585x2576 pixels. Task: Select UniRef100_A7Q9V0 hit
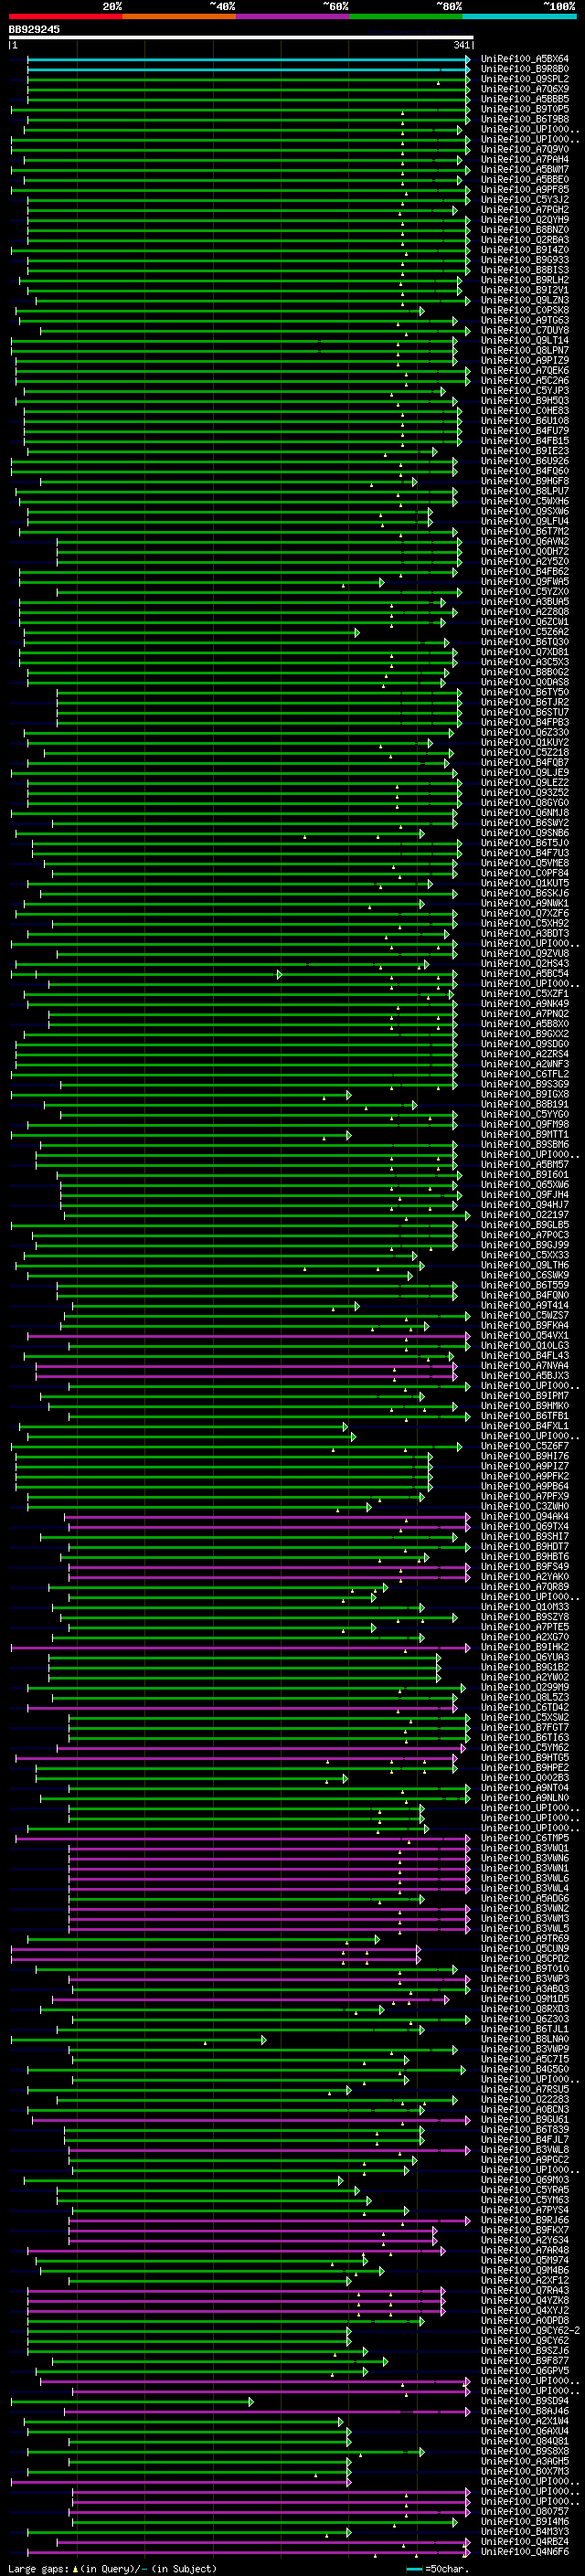(x=525, y=149)
